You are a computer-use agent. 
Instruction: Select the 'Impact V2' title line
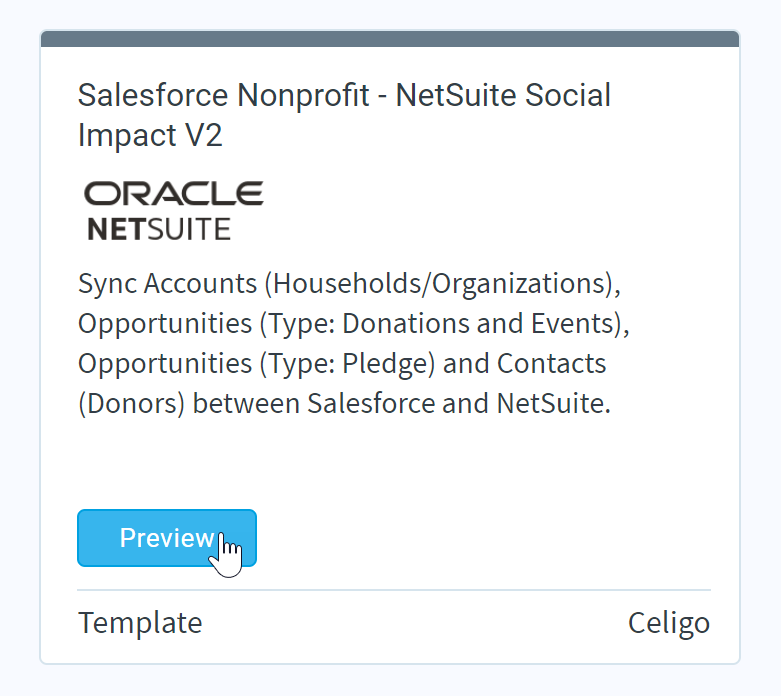coord(150,135)
